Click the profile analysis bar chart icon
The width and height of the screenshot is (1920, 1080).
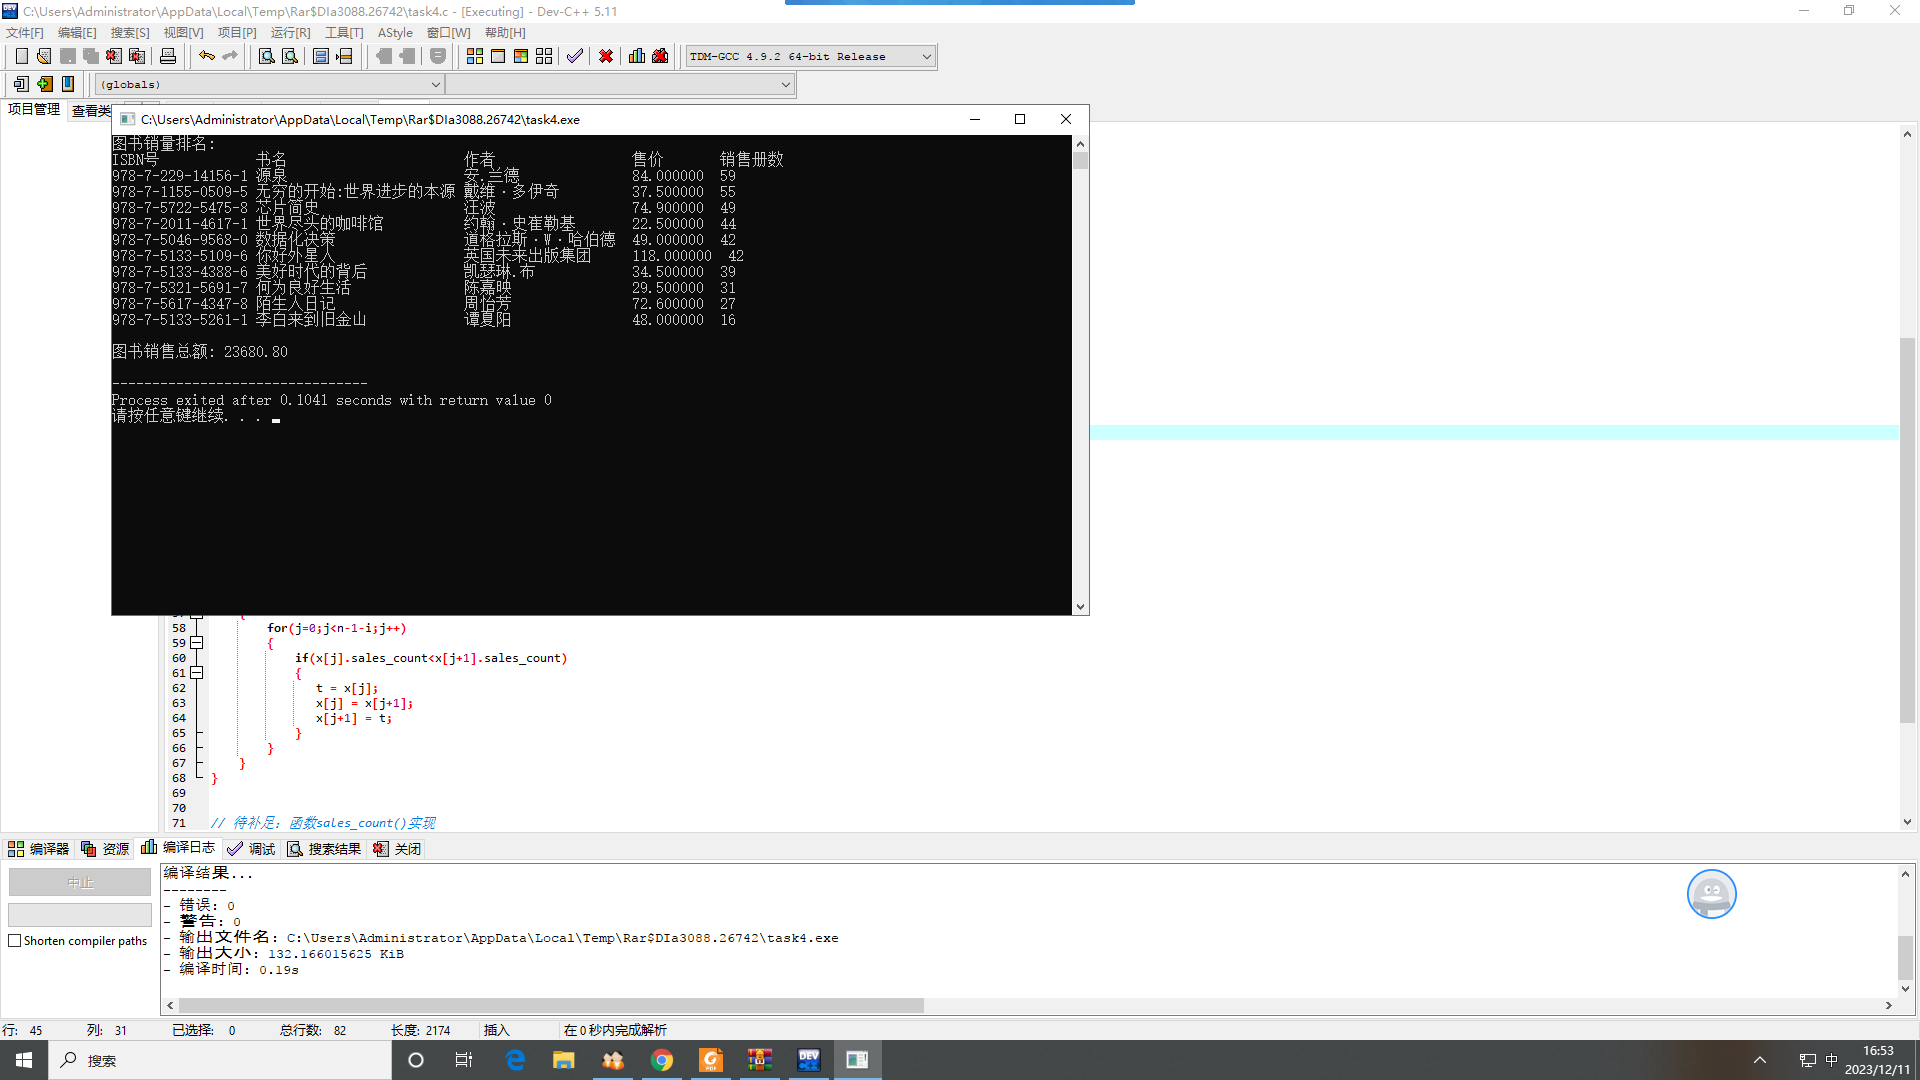click(x=637, y=56)
